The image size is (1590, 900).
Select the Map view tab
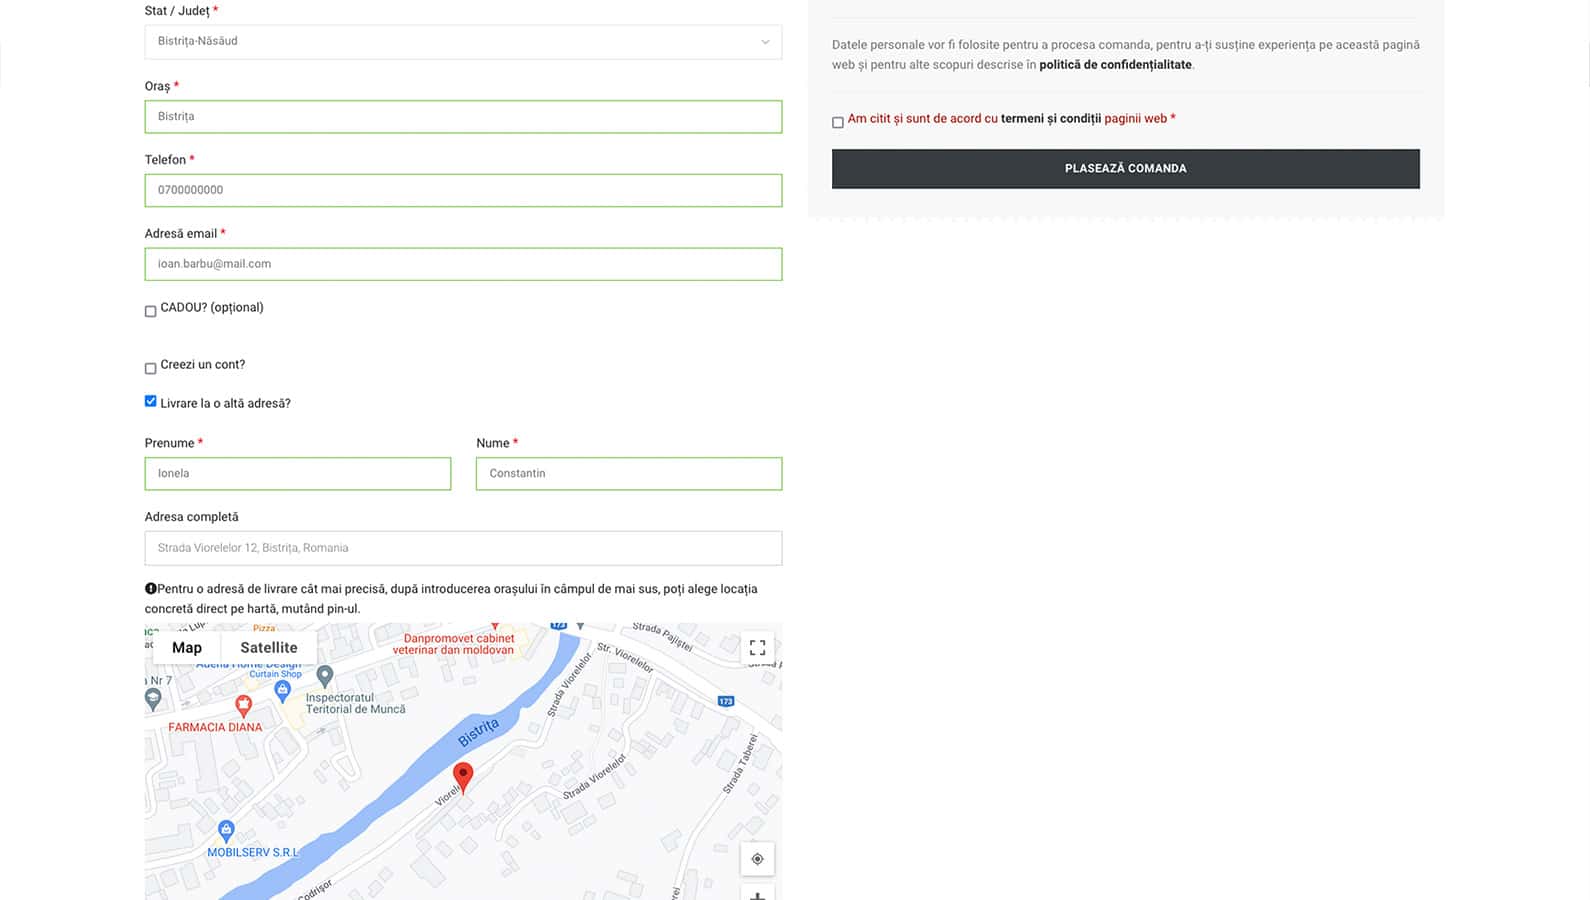(187, 648)
